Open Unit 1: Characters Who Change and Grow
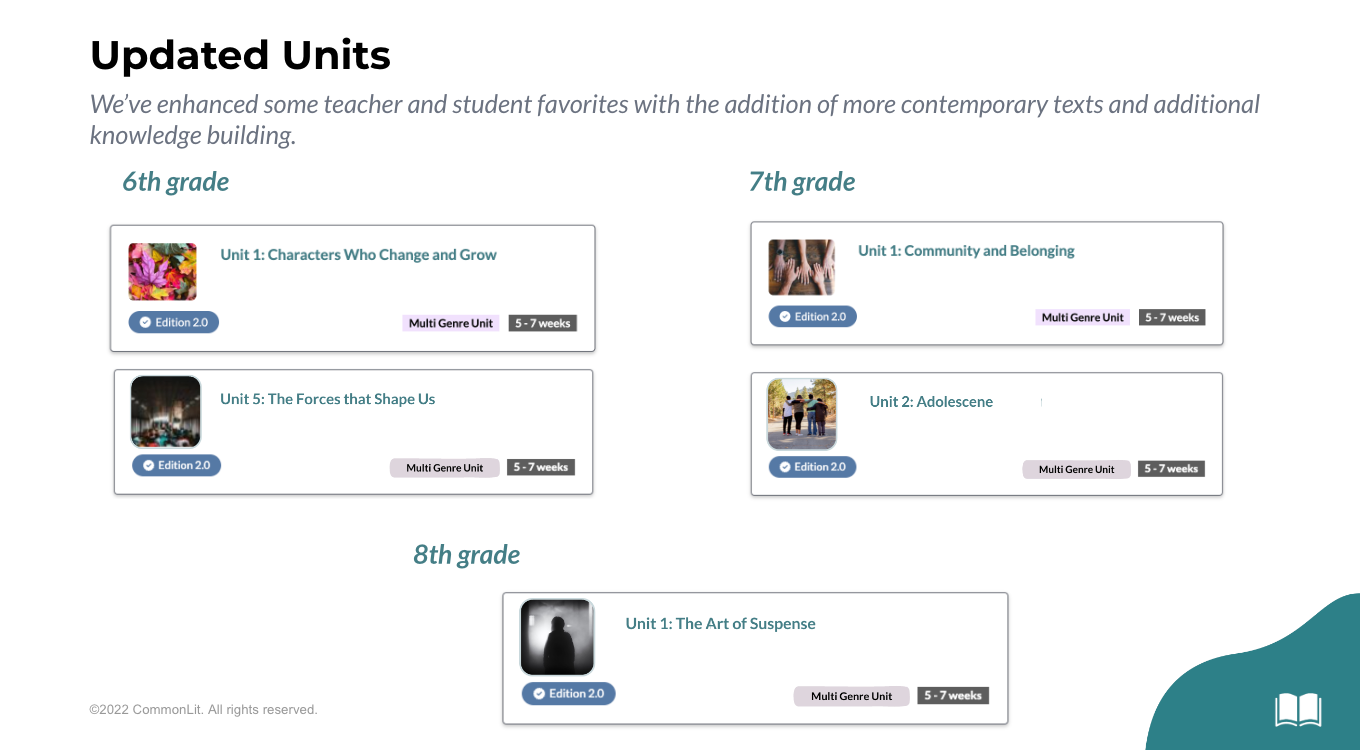Viewport: 1360px width, 750px height. pyautogui.click(x=358, y=255)
